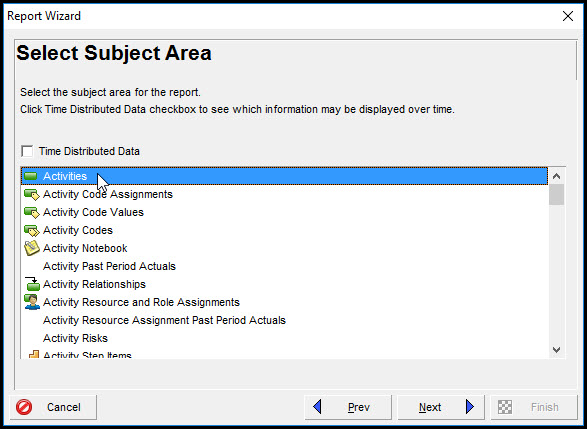
Task: Select the Activity Notebook entry
Action: coord(284,248)
